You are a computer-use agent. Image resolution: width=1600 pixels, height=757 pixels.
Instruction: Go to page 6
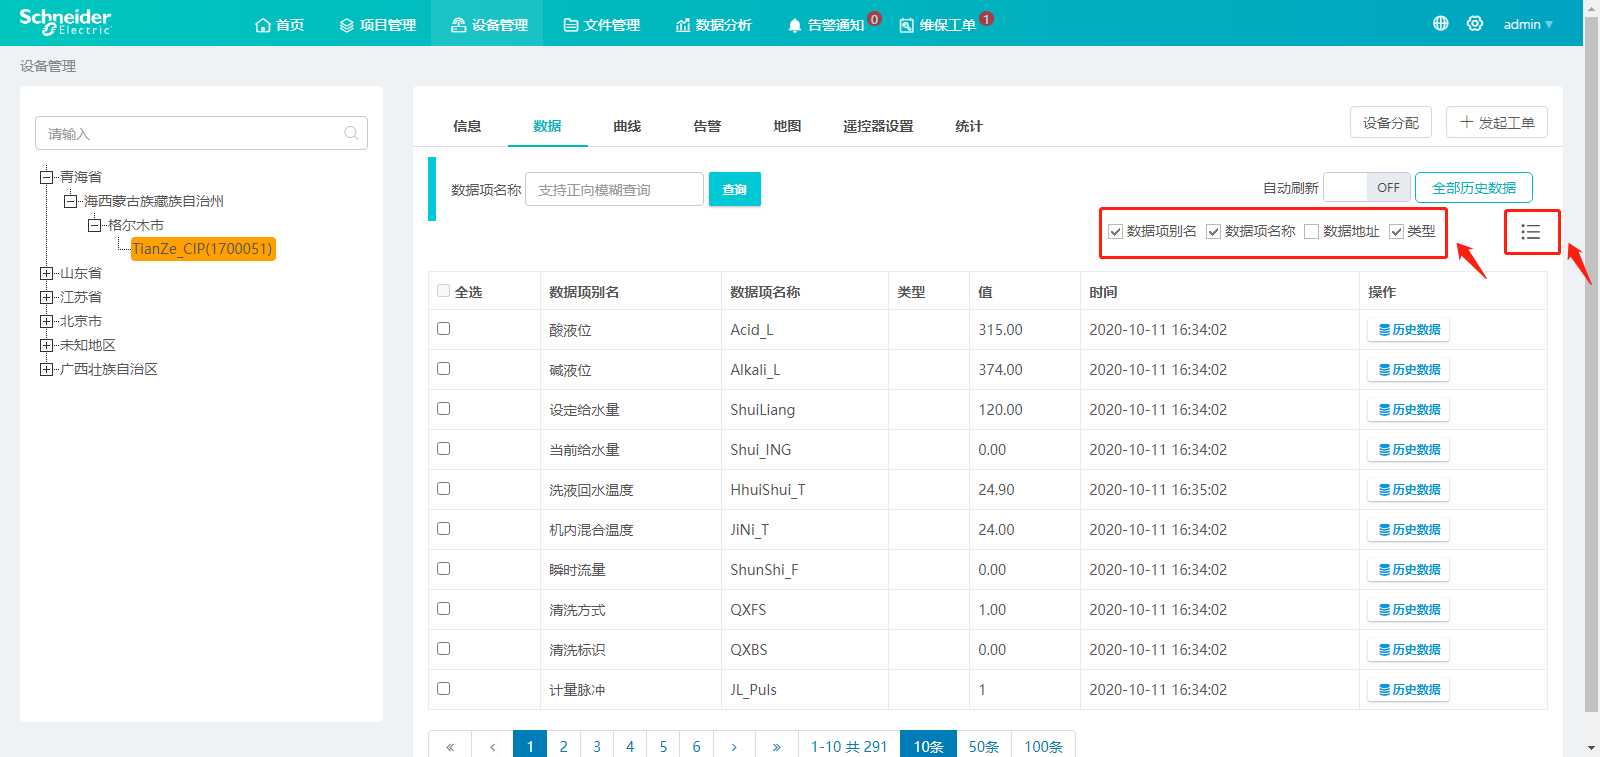(x=696, y=747)
